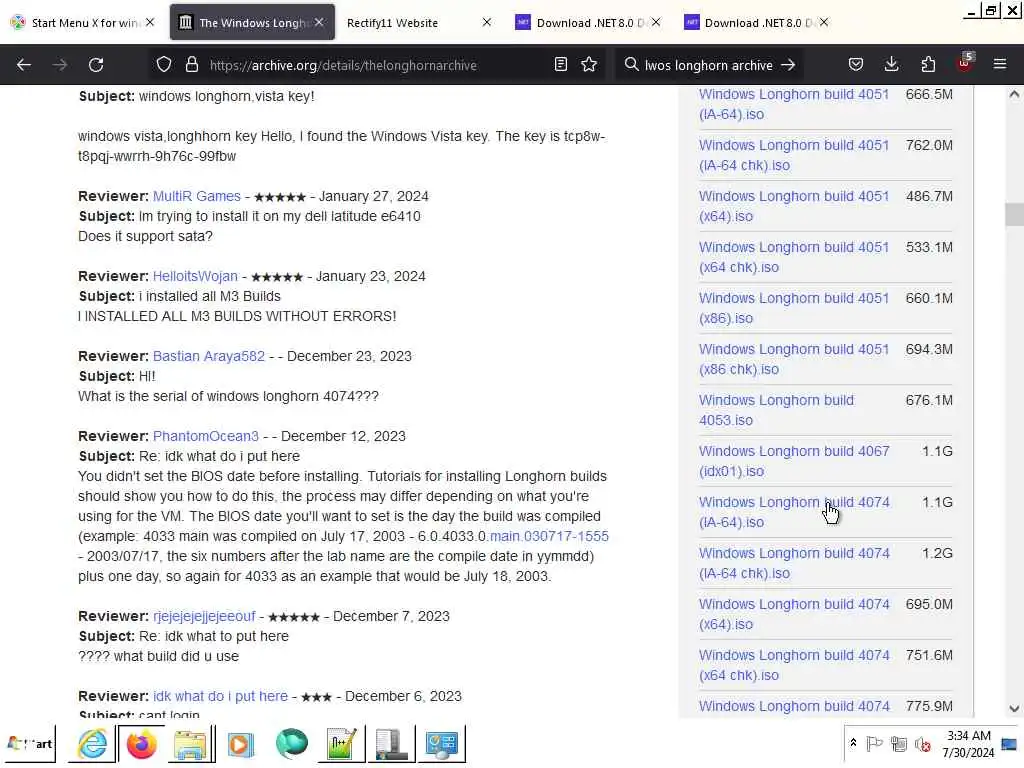
Task: Open green globe taskbar icon
Action: point(291,744)
